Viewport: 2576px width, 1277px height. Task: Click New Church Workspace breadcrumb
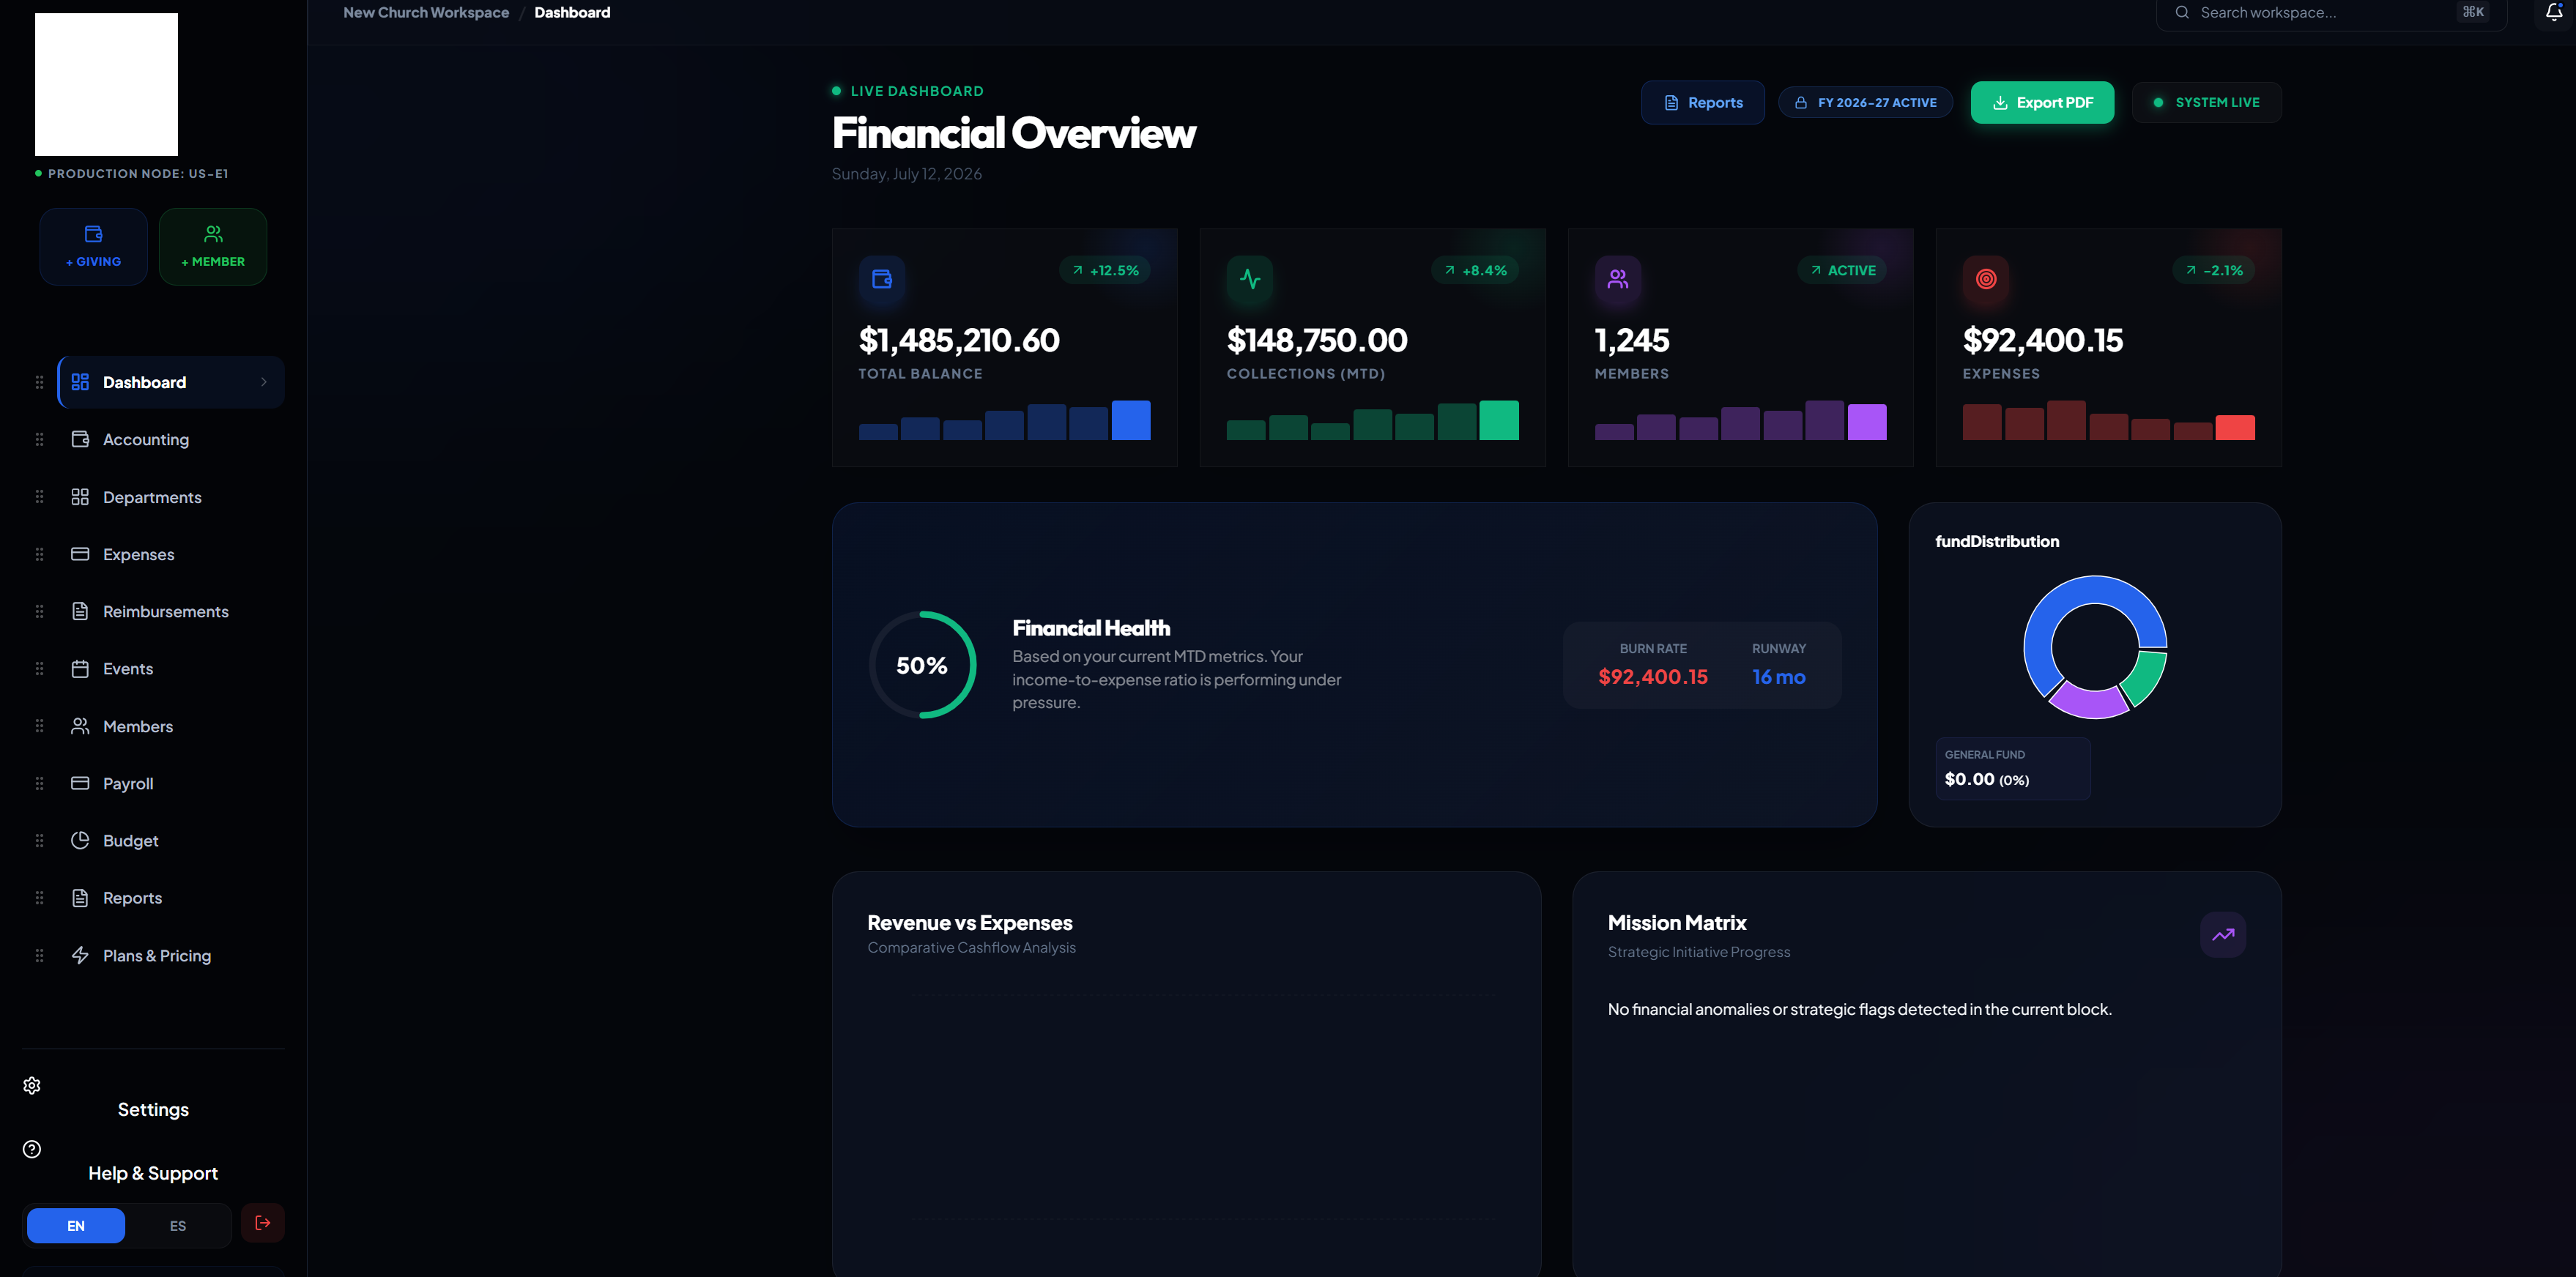pyautogui.click(x=426, y=12)
